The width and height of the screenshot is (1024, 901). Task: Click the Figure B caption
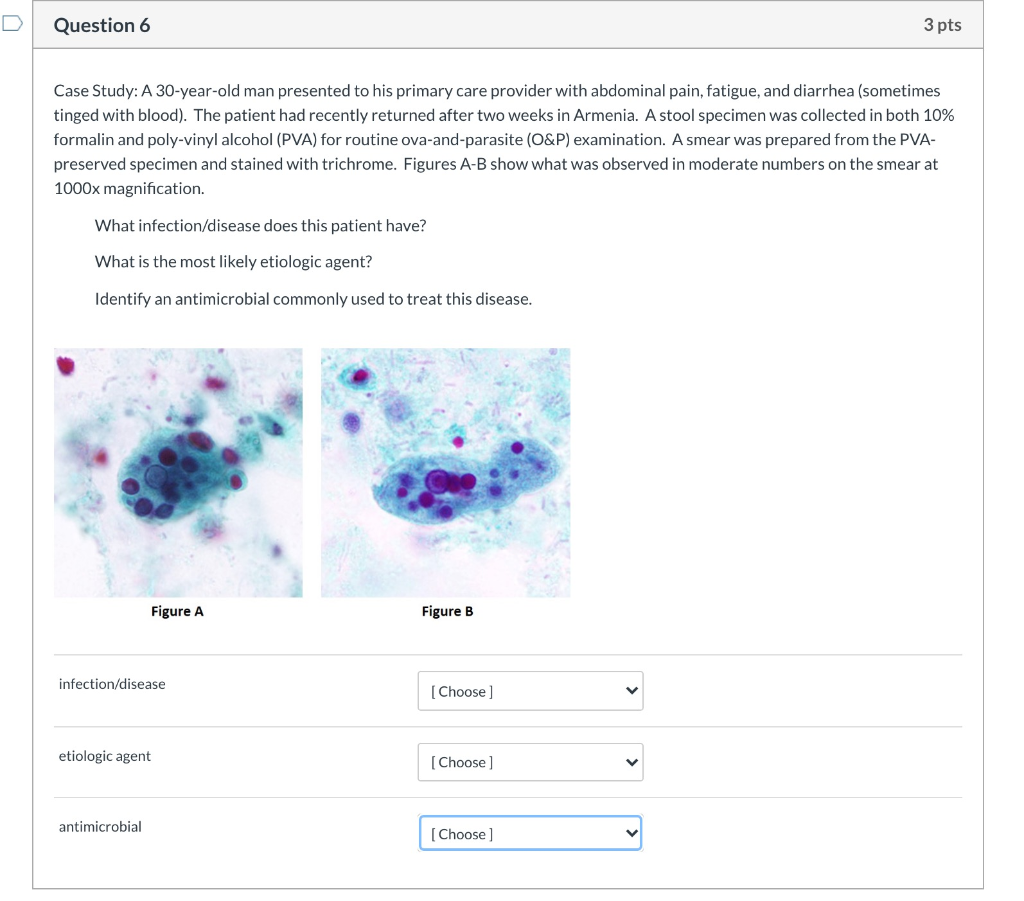click(447, 611)
